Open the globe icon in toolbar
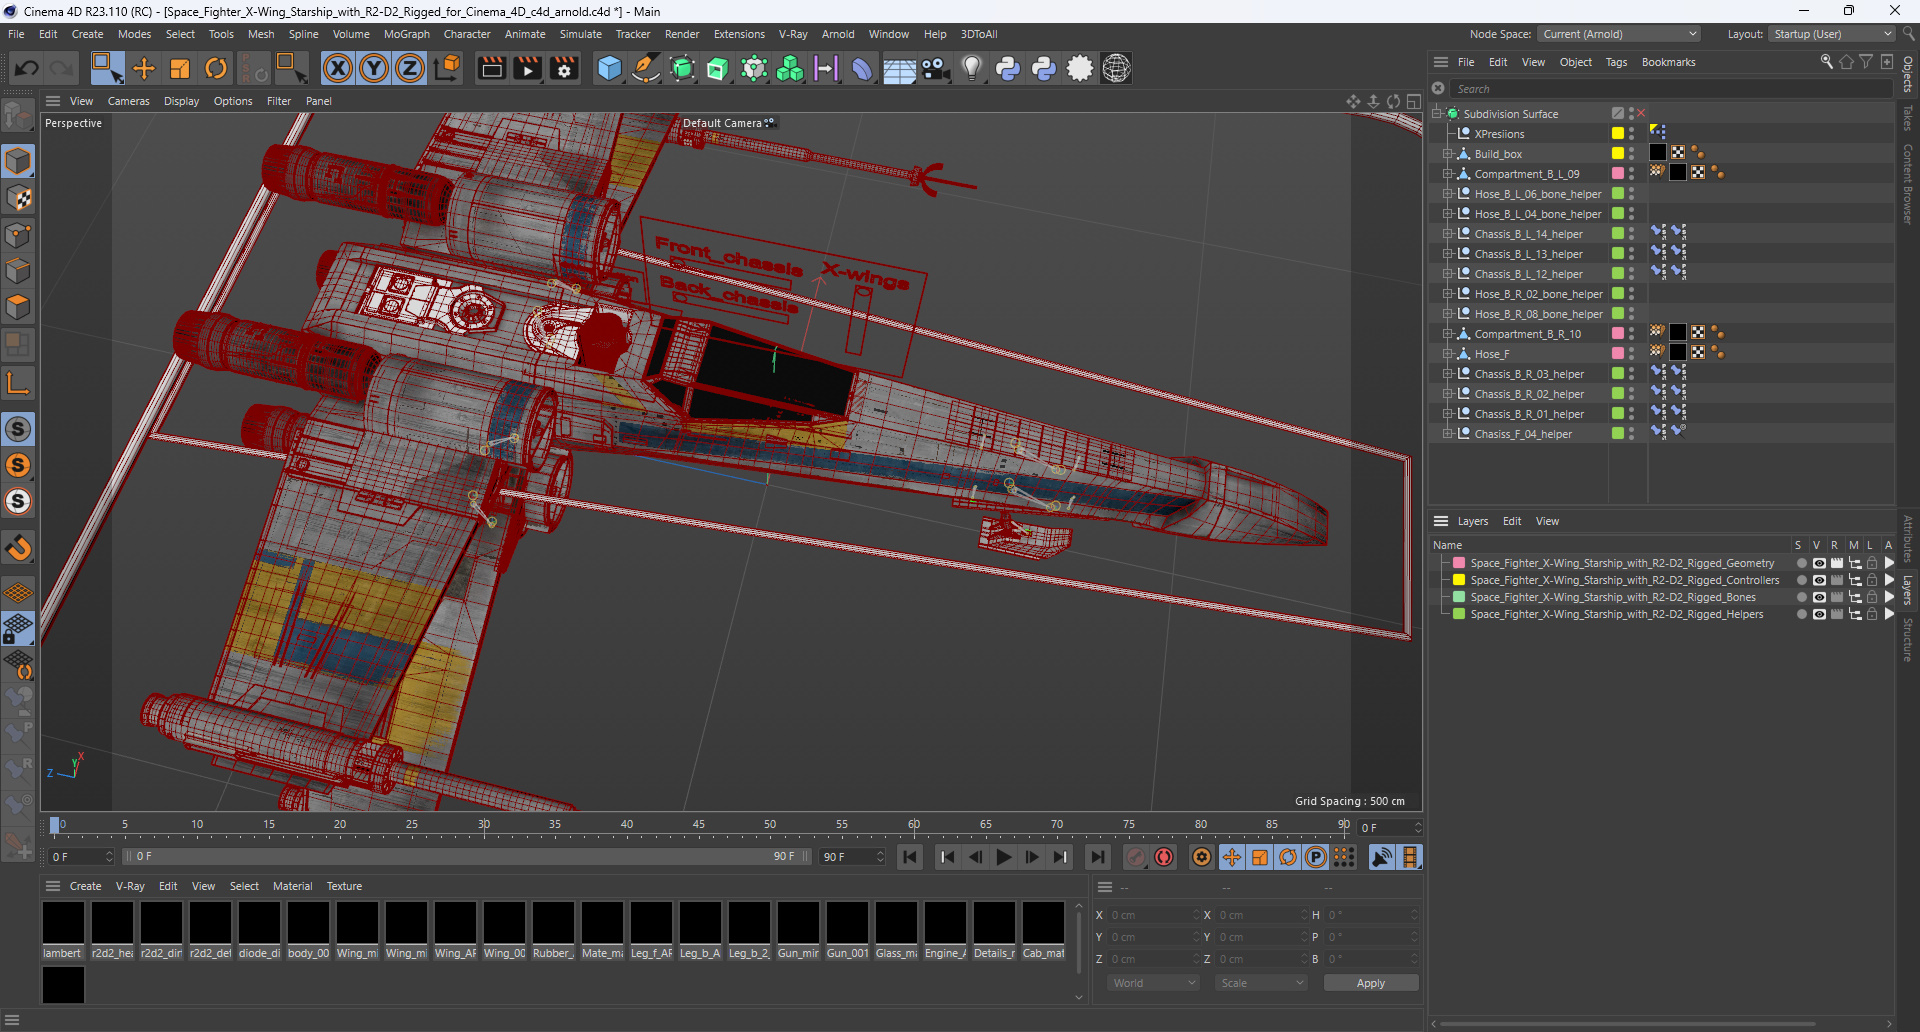 pos(1117,68)
